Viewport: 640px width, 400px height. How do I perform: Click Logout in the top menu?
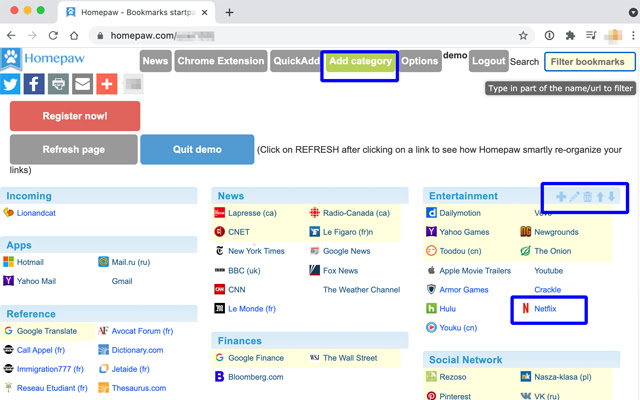(489, 61)
